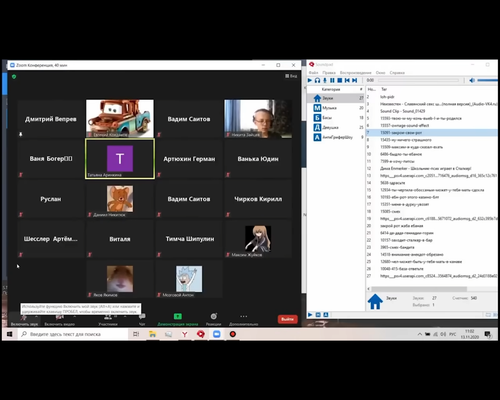The width and height of the screenshot is (500, 400).
Task: Click the third small icon in Soundpad's bottom bar
Action: click(x=326, y=315)
